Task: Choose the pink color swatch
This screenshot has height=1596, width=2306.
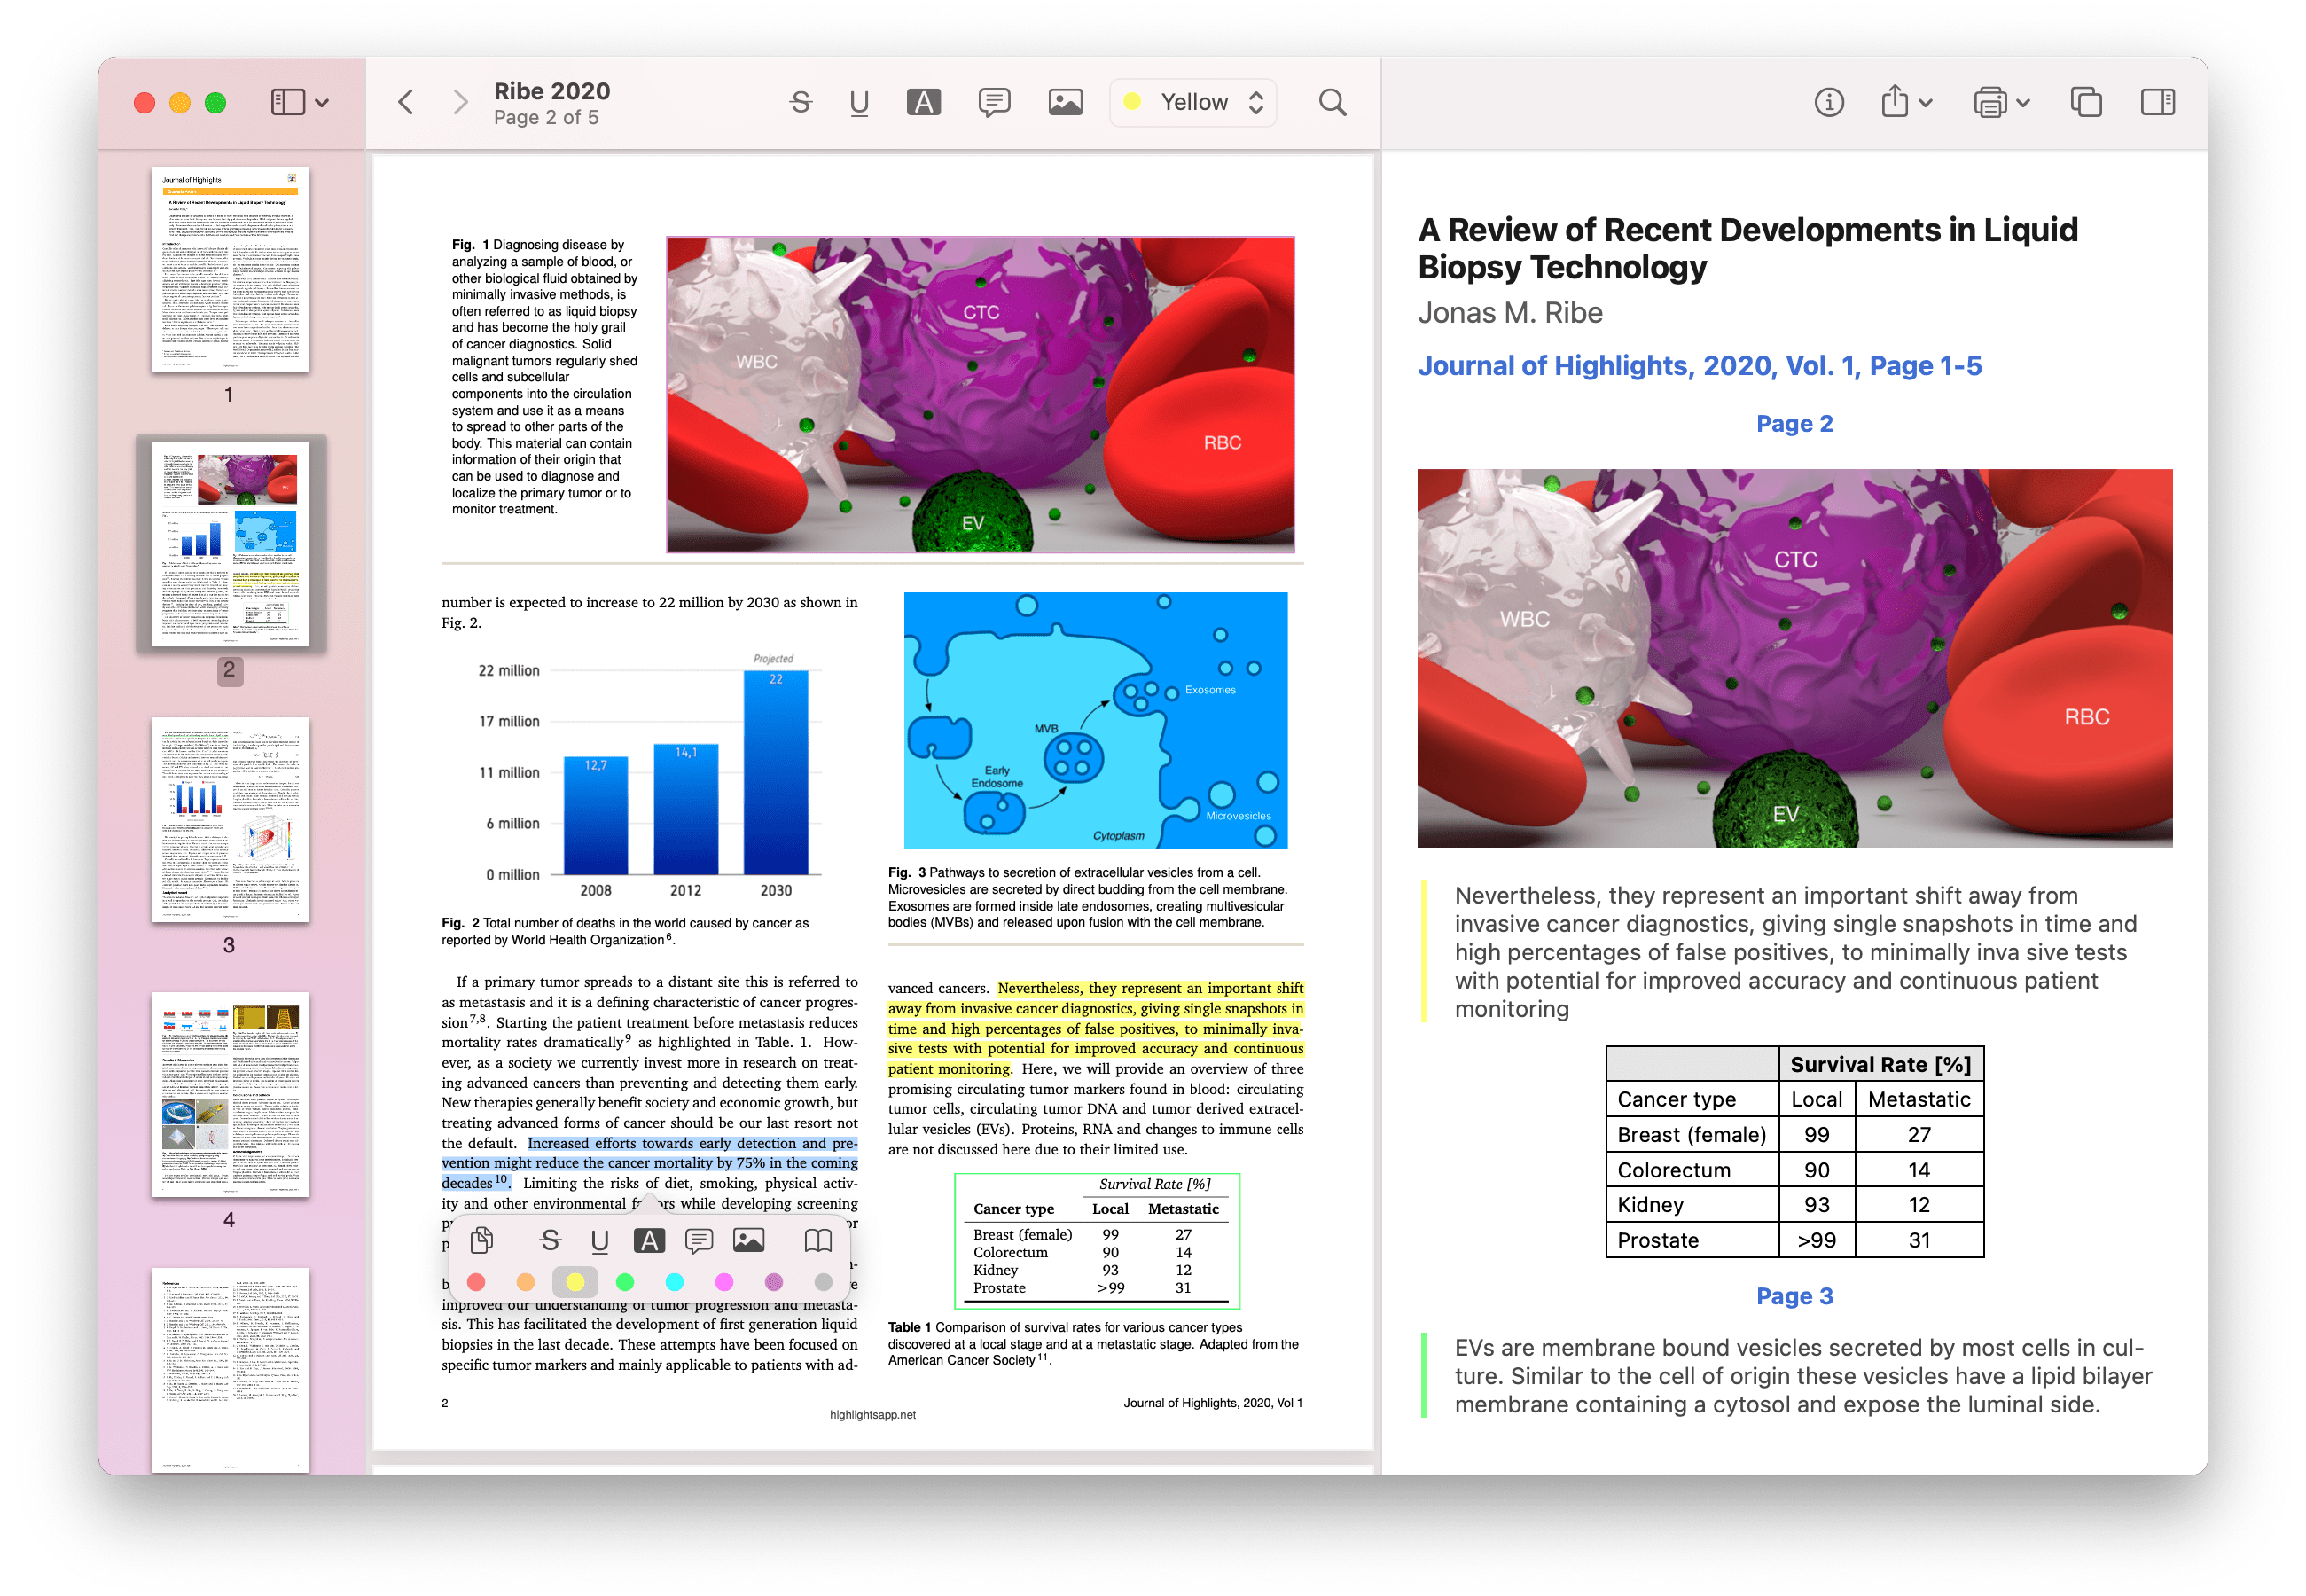Action: click(x=724, y=1282)
